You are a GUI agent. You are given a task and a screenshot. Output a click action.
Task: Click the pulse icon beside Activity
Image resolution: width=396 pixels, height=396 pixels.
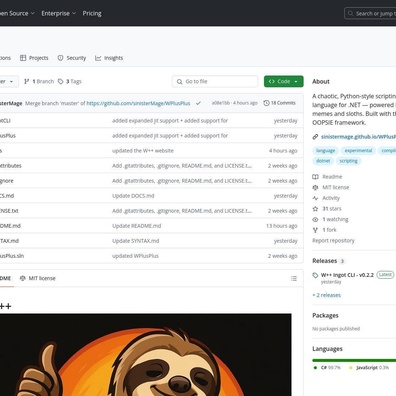(x=315, y=198)
